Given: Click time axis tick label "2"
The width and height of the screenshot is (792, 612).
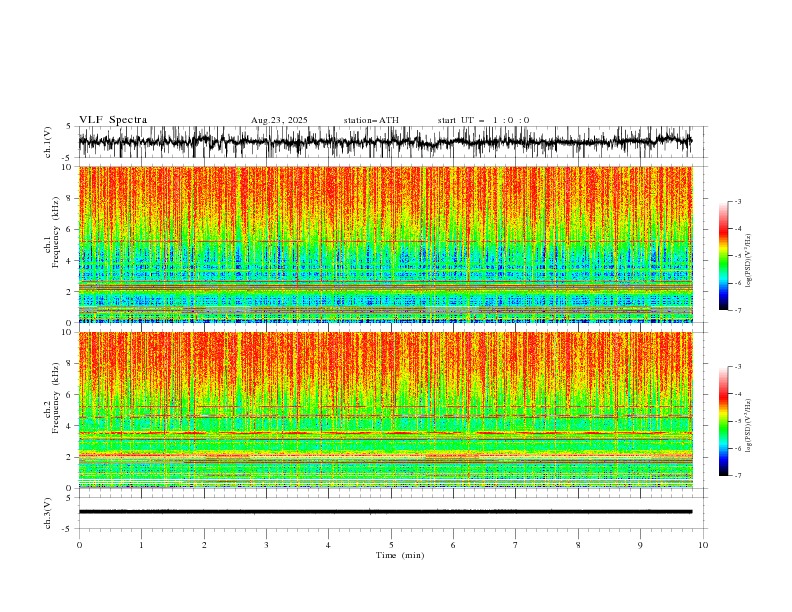Looking at the screenshot, I should [204, 545].
